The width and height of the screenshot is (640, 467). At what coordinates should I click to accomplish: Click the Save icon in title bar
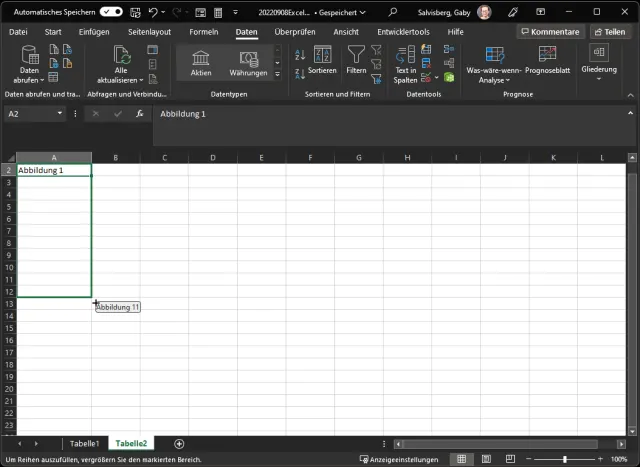133,11
